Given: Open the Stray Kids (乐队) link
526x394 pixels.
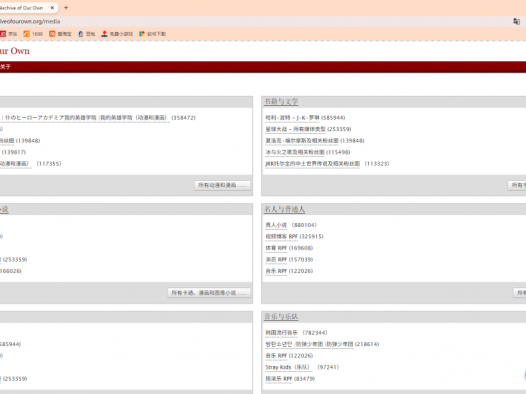Looking at the screenshot, I should coord(288,367).
